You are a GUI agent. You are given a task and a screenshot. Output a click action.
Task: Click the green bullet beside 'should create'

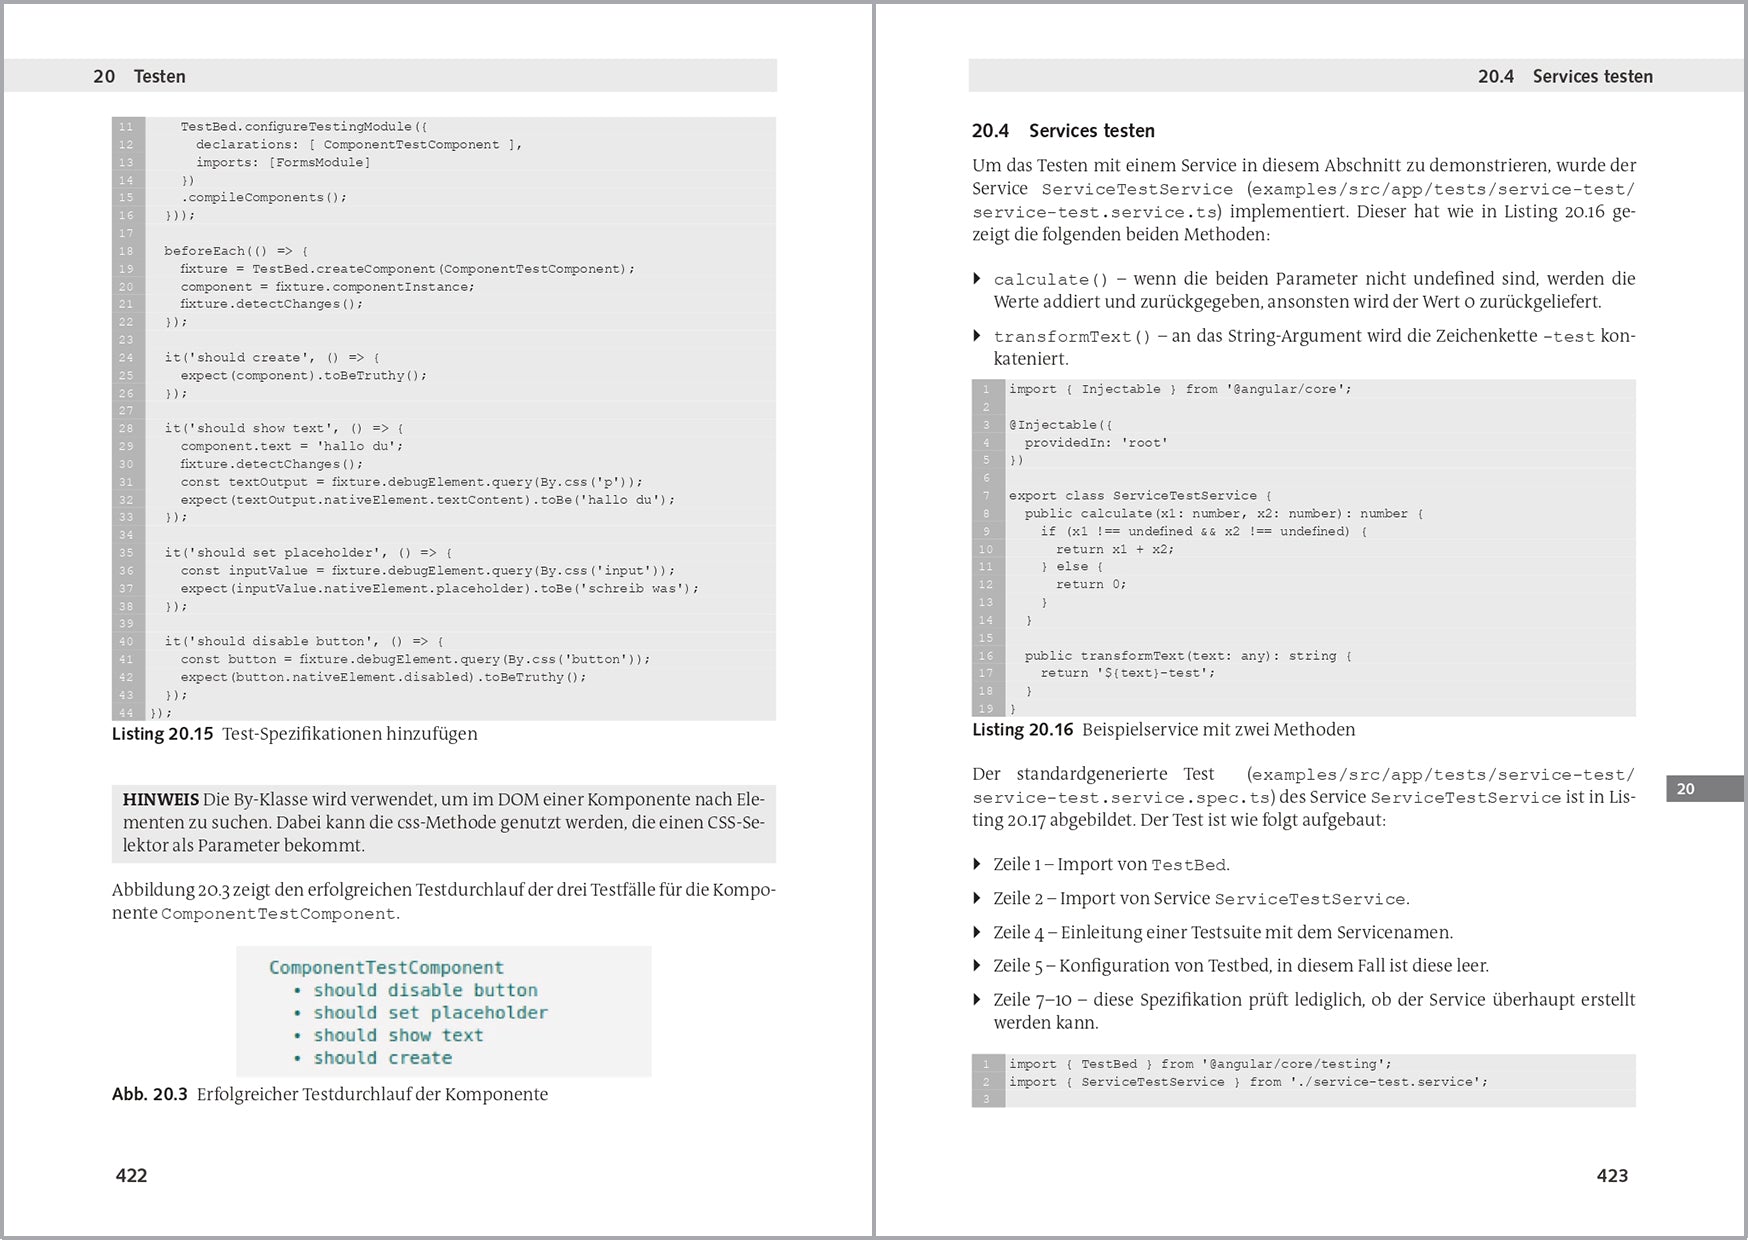click(298, 1058)
